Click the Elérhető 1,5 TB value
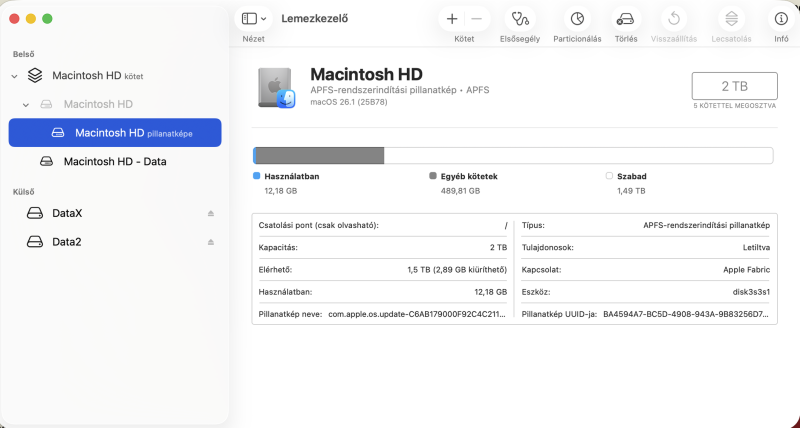Image resolution: width=800 pixels, height=428 pixels. 457,270
